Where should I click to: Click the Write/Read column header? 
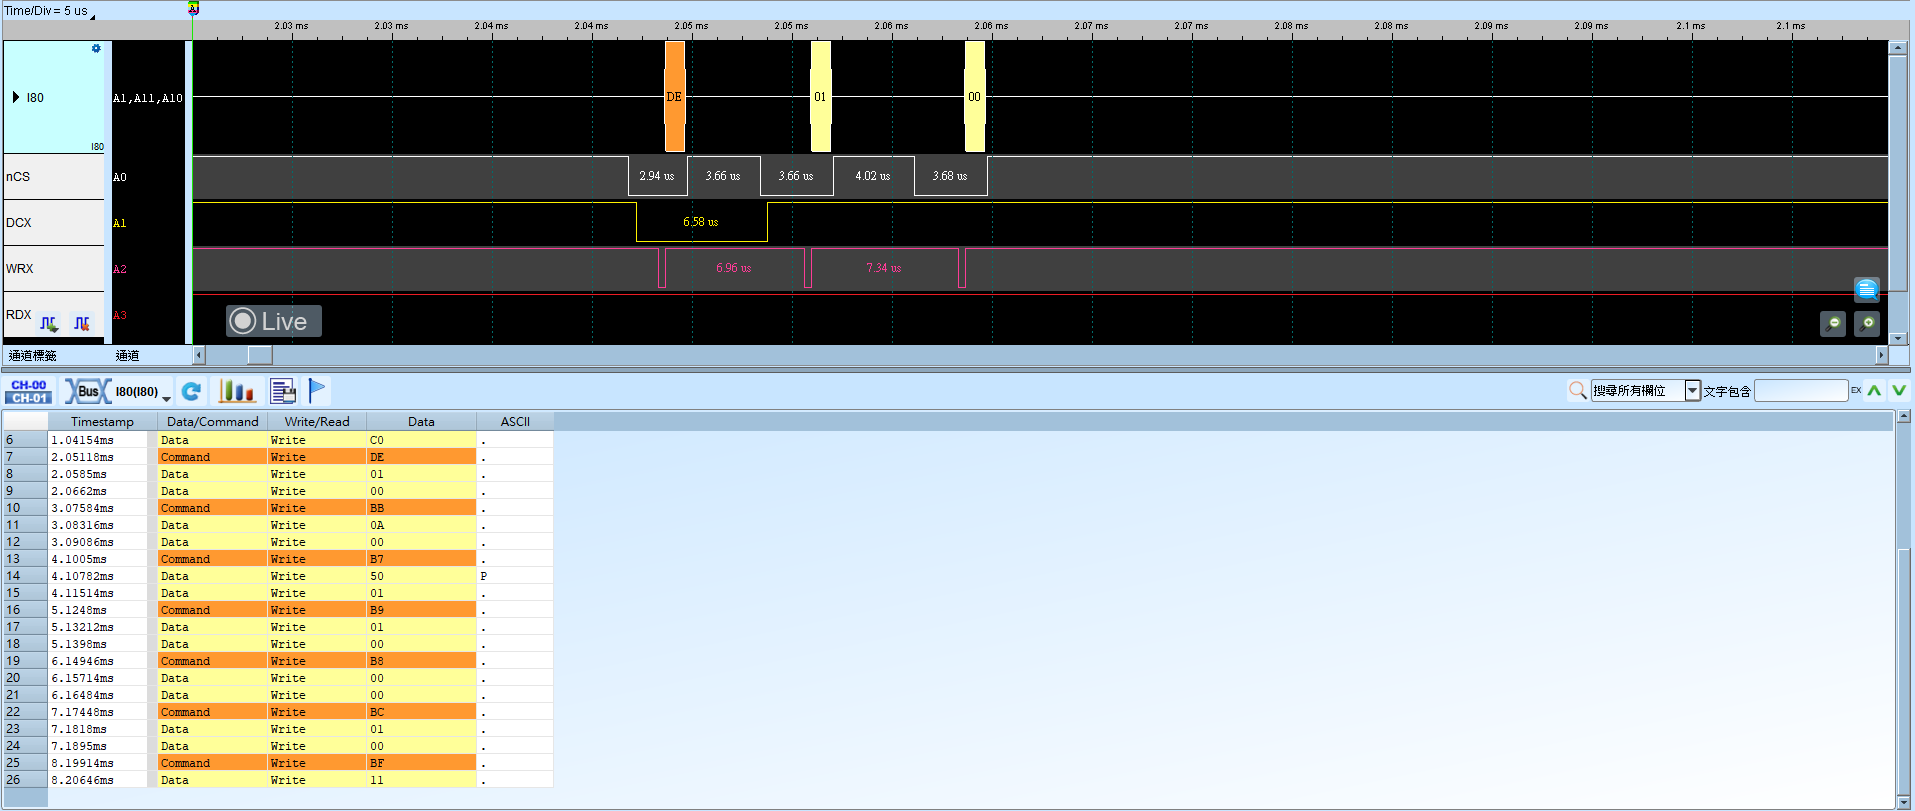pos(317,422)
